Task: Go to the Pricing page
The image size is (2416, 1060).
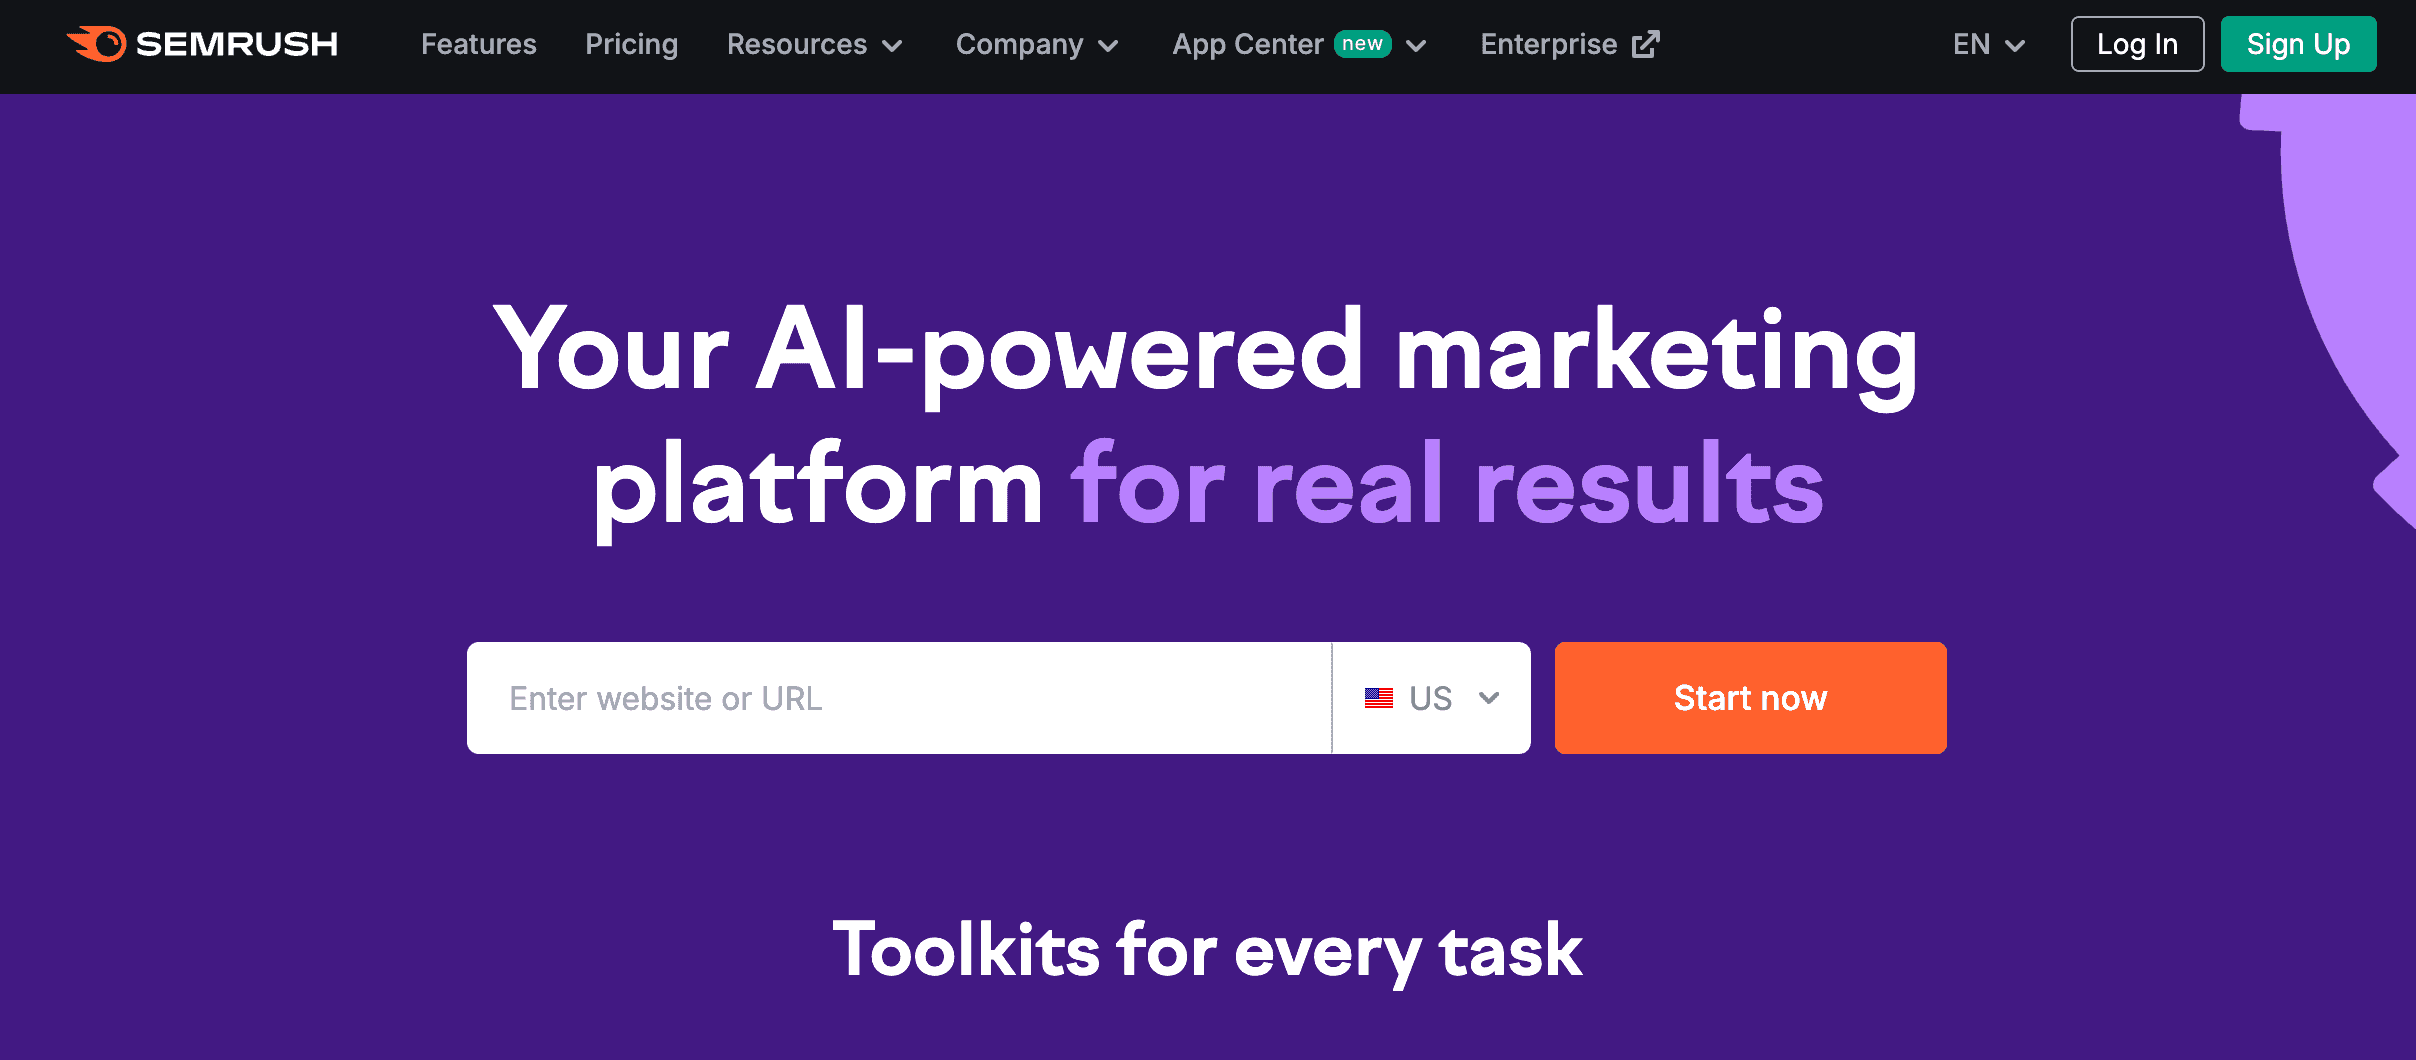Action: pyautogui.click(x=631, y=44)
